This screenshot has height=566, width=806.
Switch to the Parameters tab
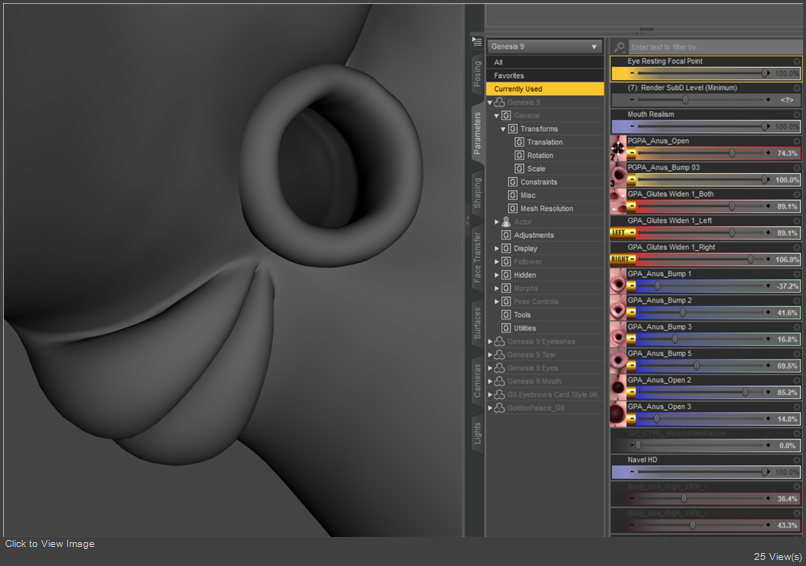[477, 134]
